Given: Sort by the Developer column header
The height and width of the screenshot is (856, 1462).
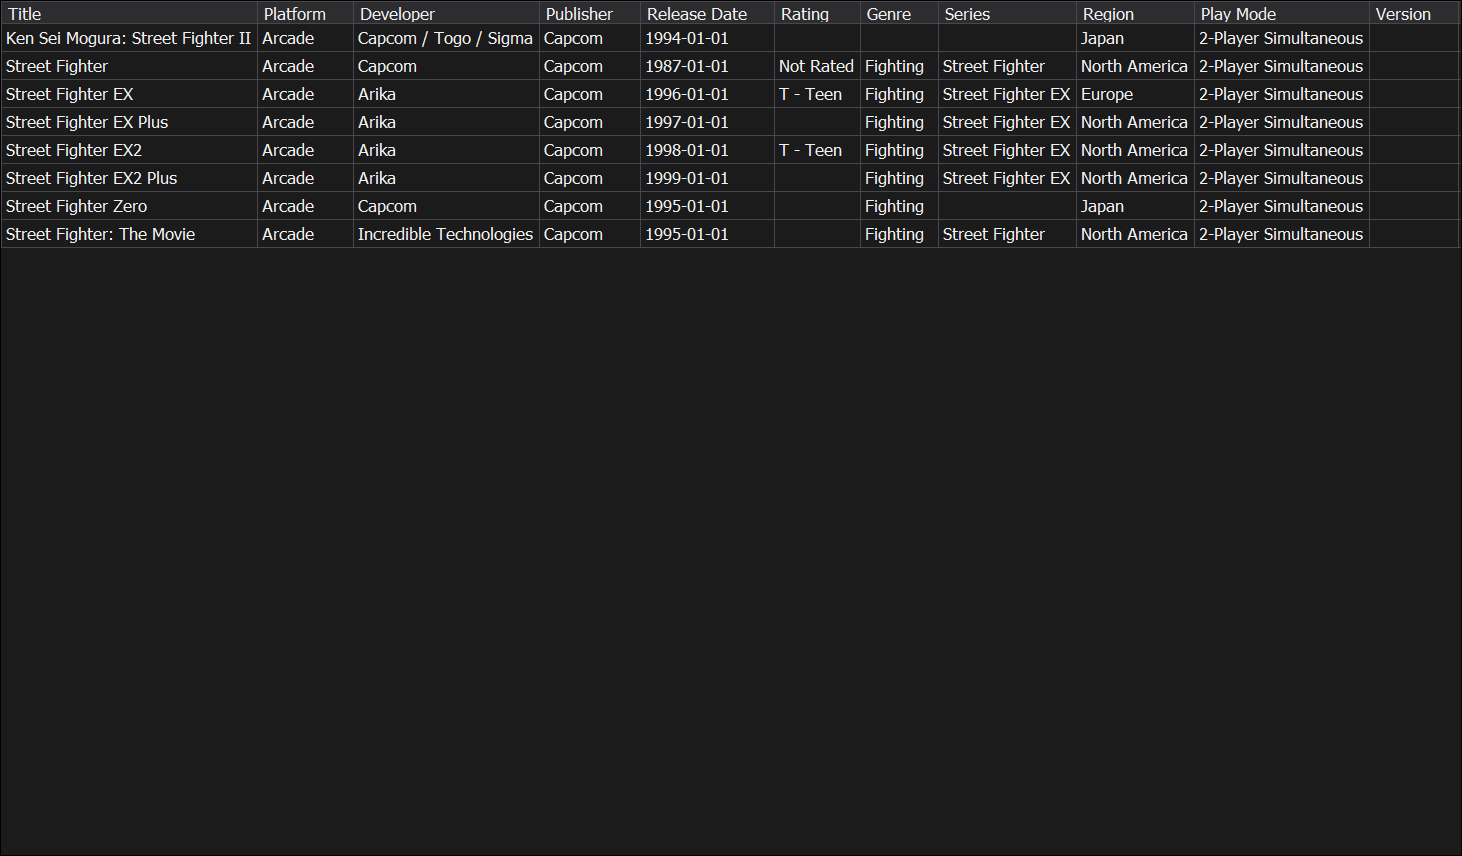Looking at the screenshot, I should click(446, 14).
